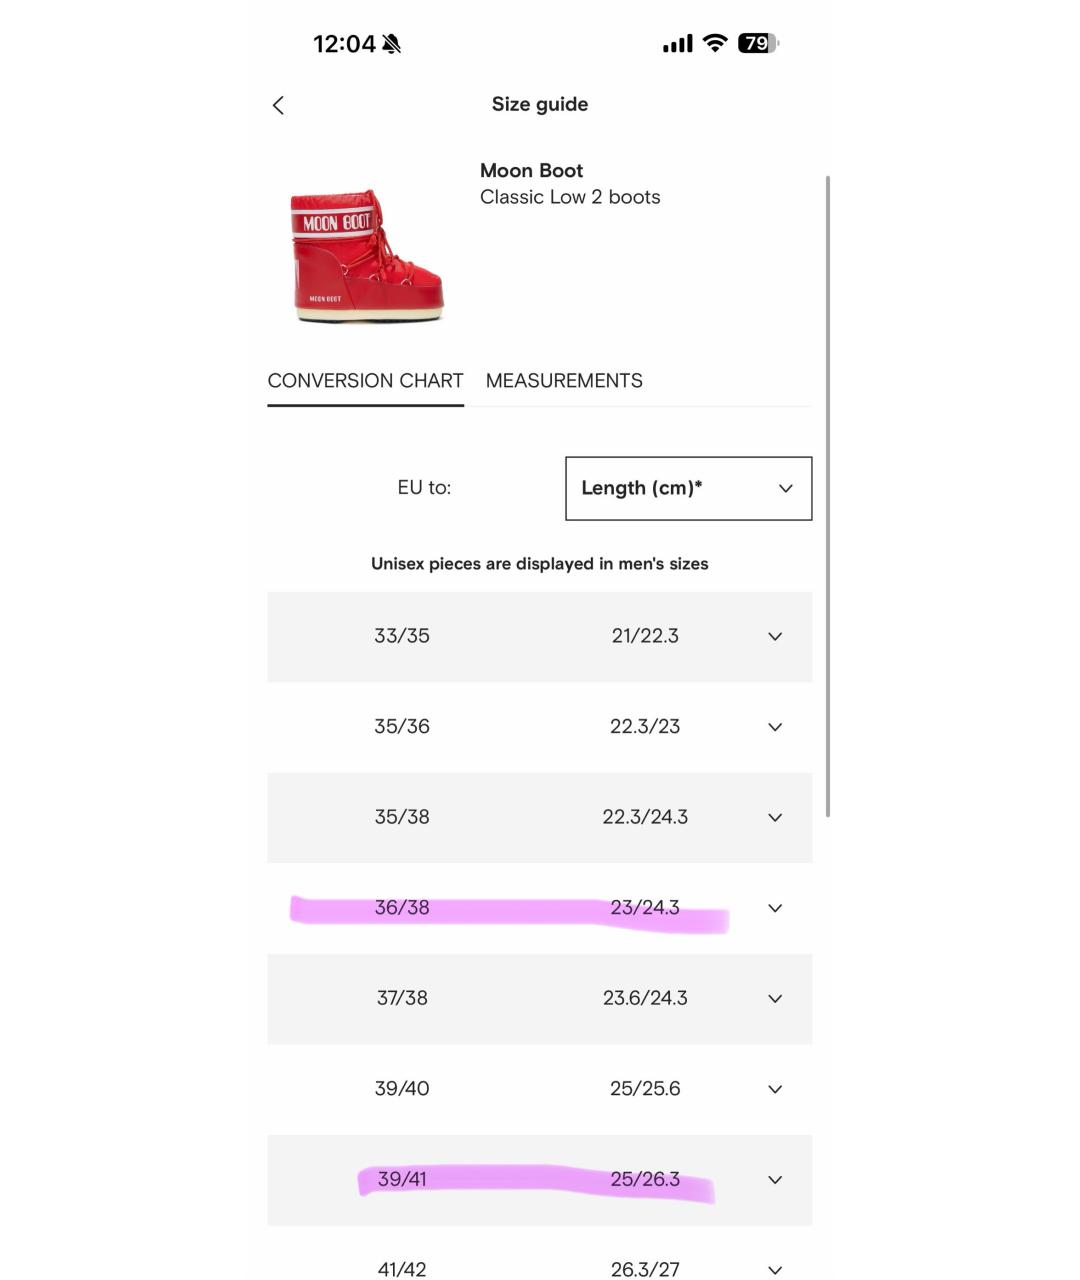Tap the battery level indicator
Screen dimensions: 1080x1280
pos(757,43)
